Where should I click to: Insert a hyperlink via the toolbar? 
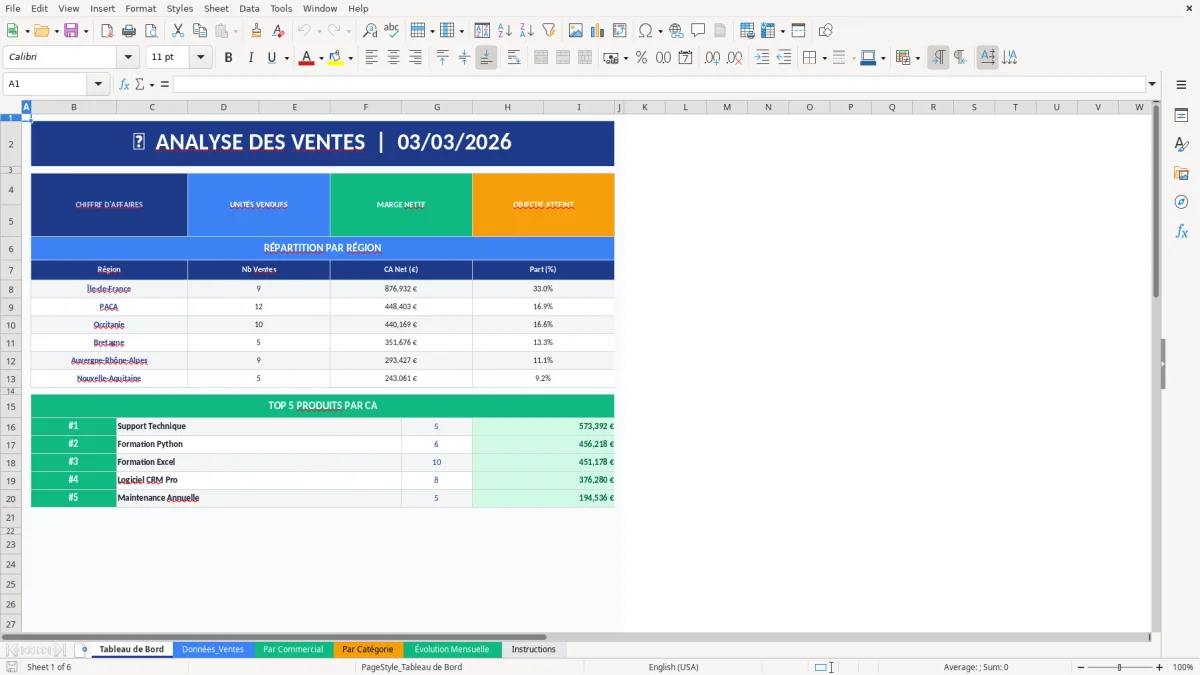[x=675, y=30]
